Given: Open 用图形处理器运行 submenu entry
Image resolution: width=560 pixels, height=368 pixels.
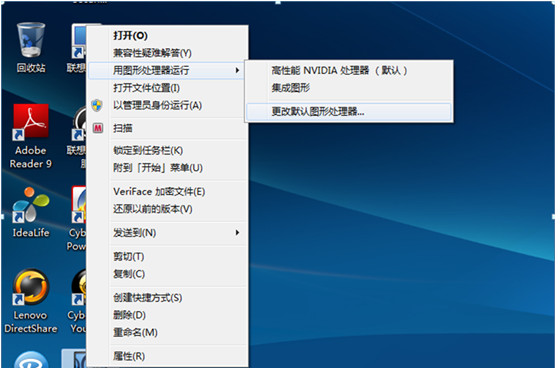Looking at the screenshot, I should click(x=166, y=70).
